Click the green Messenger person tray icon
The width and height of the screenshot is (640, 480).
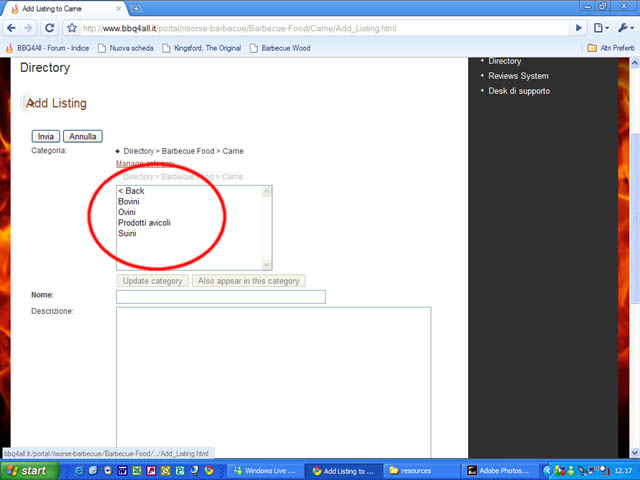[x=571, y=471]
